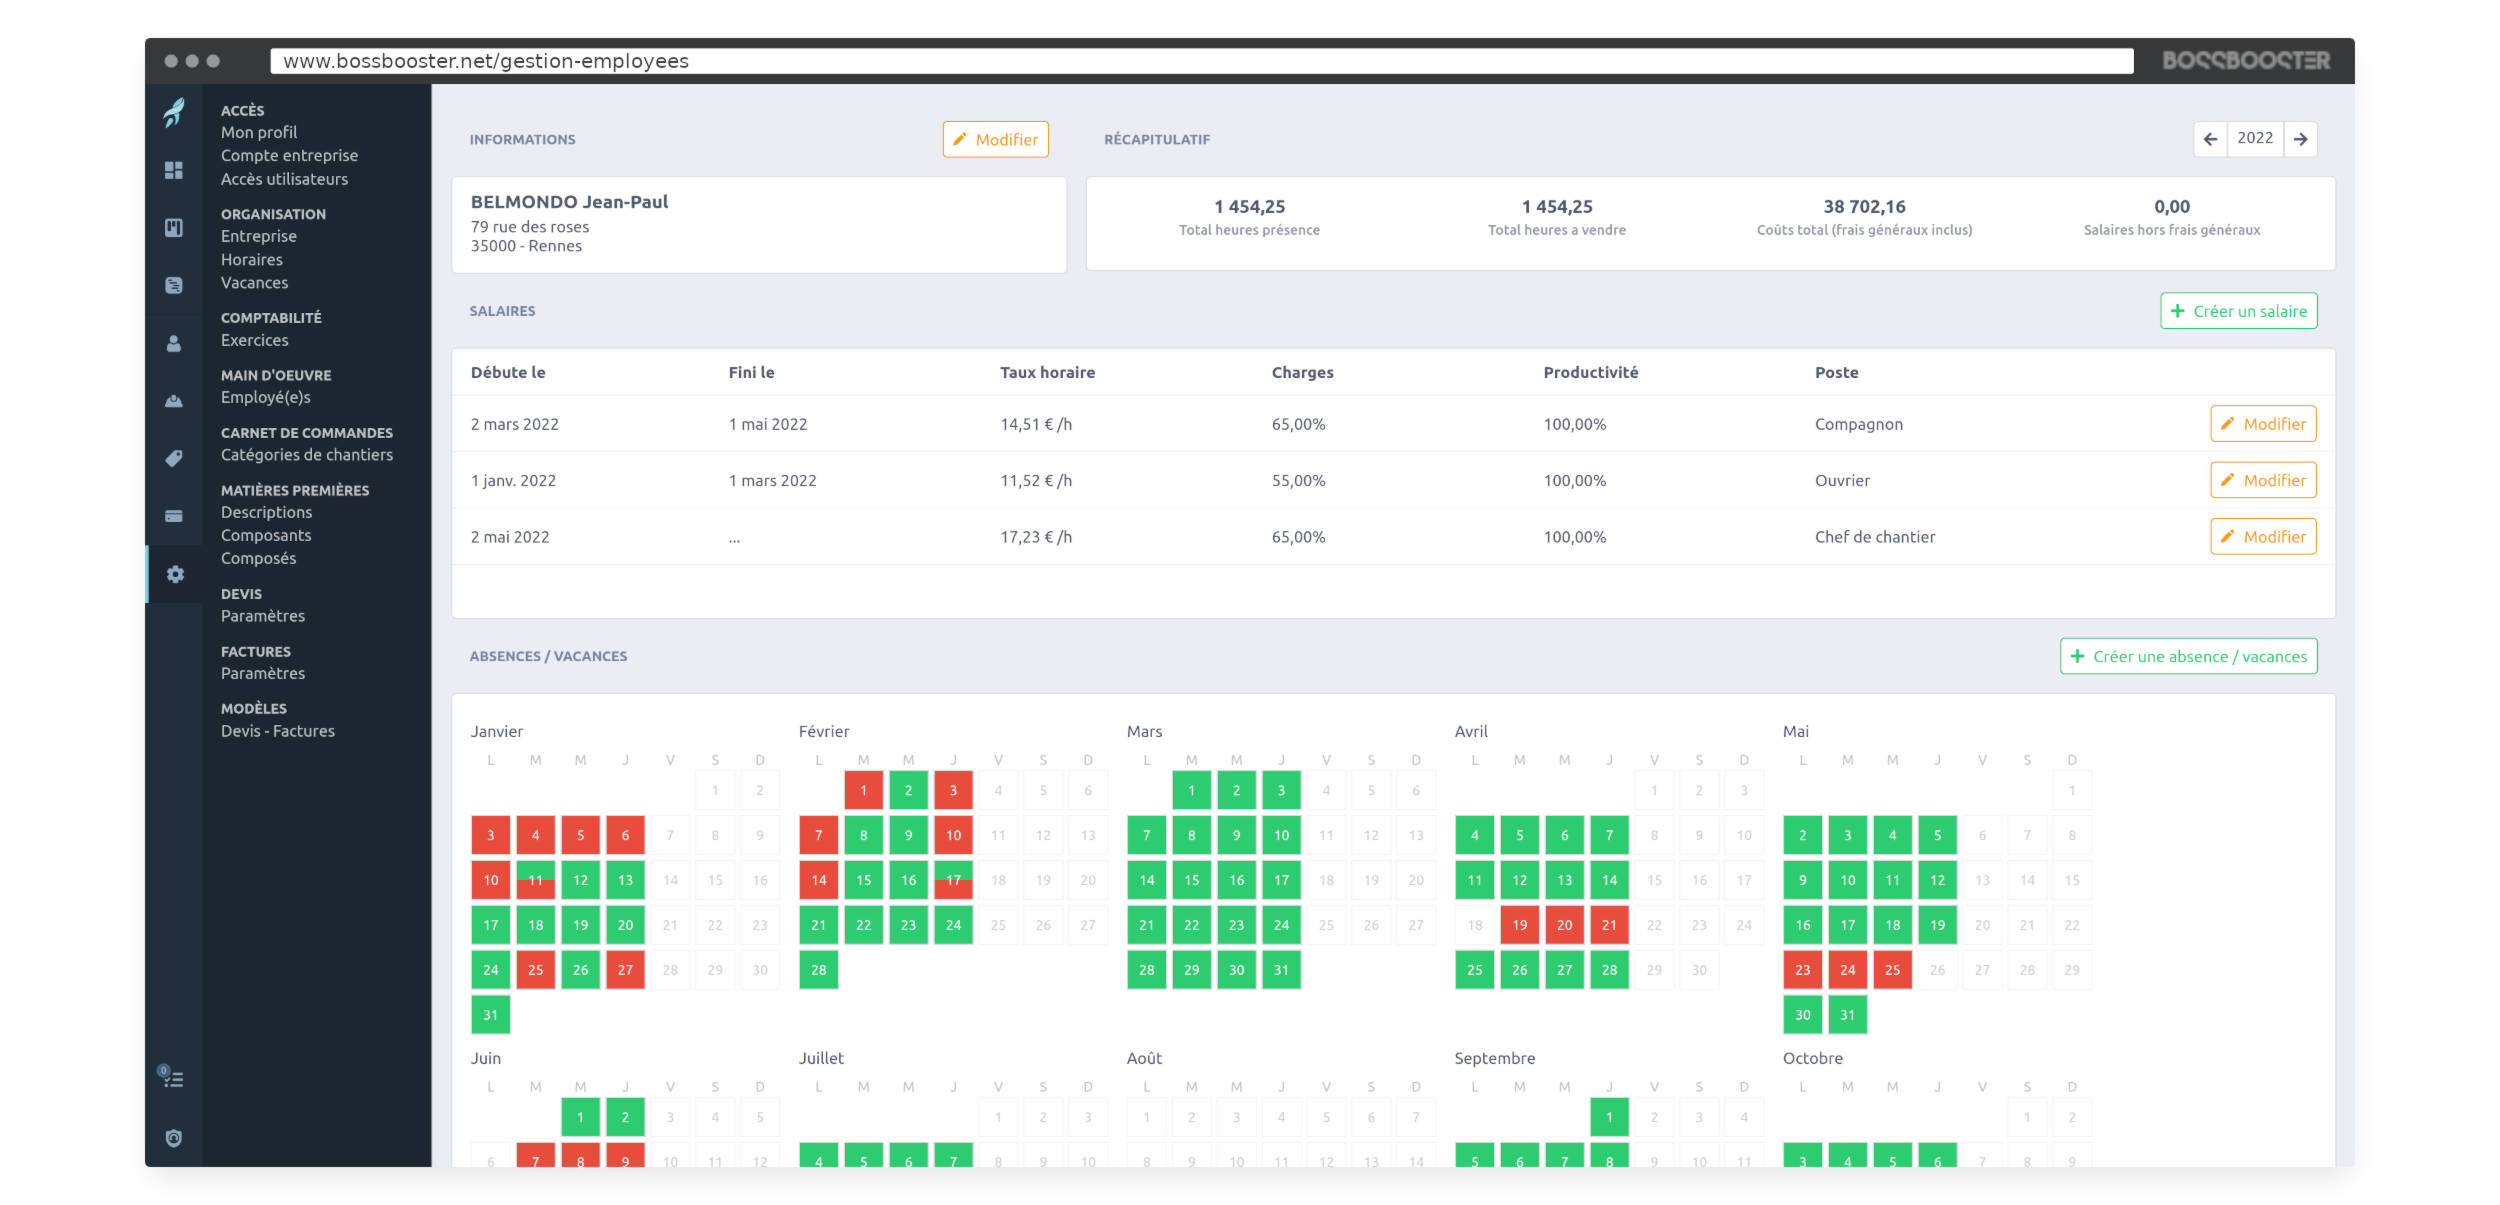Open Compte entreprise menu item
Image resolution: width=2500 pixels, height=1205 pixels.
[289, 156]
